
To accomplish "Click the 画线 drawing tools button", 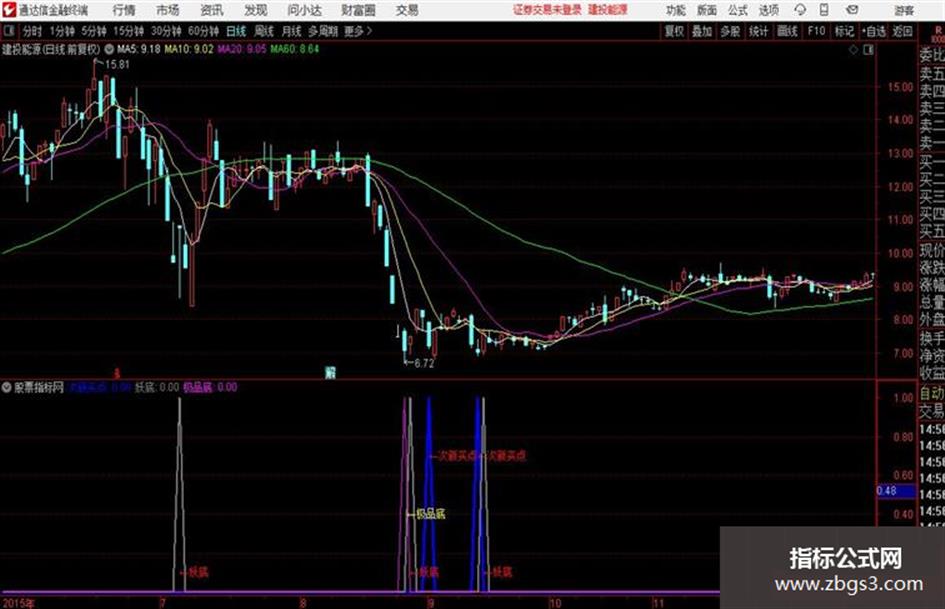I will (x=787, y=31).
